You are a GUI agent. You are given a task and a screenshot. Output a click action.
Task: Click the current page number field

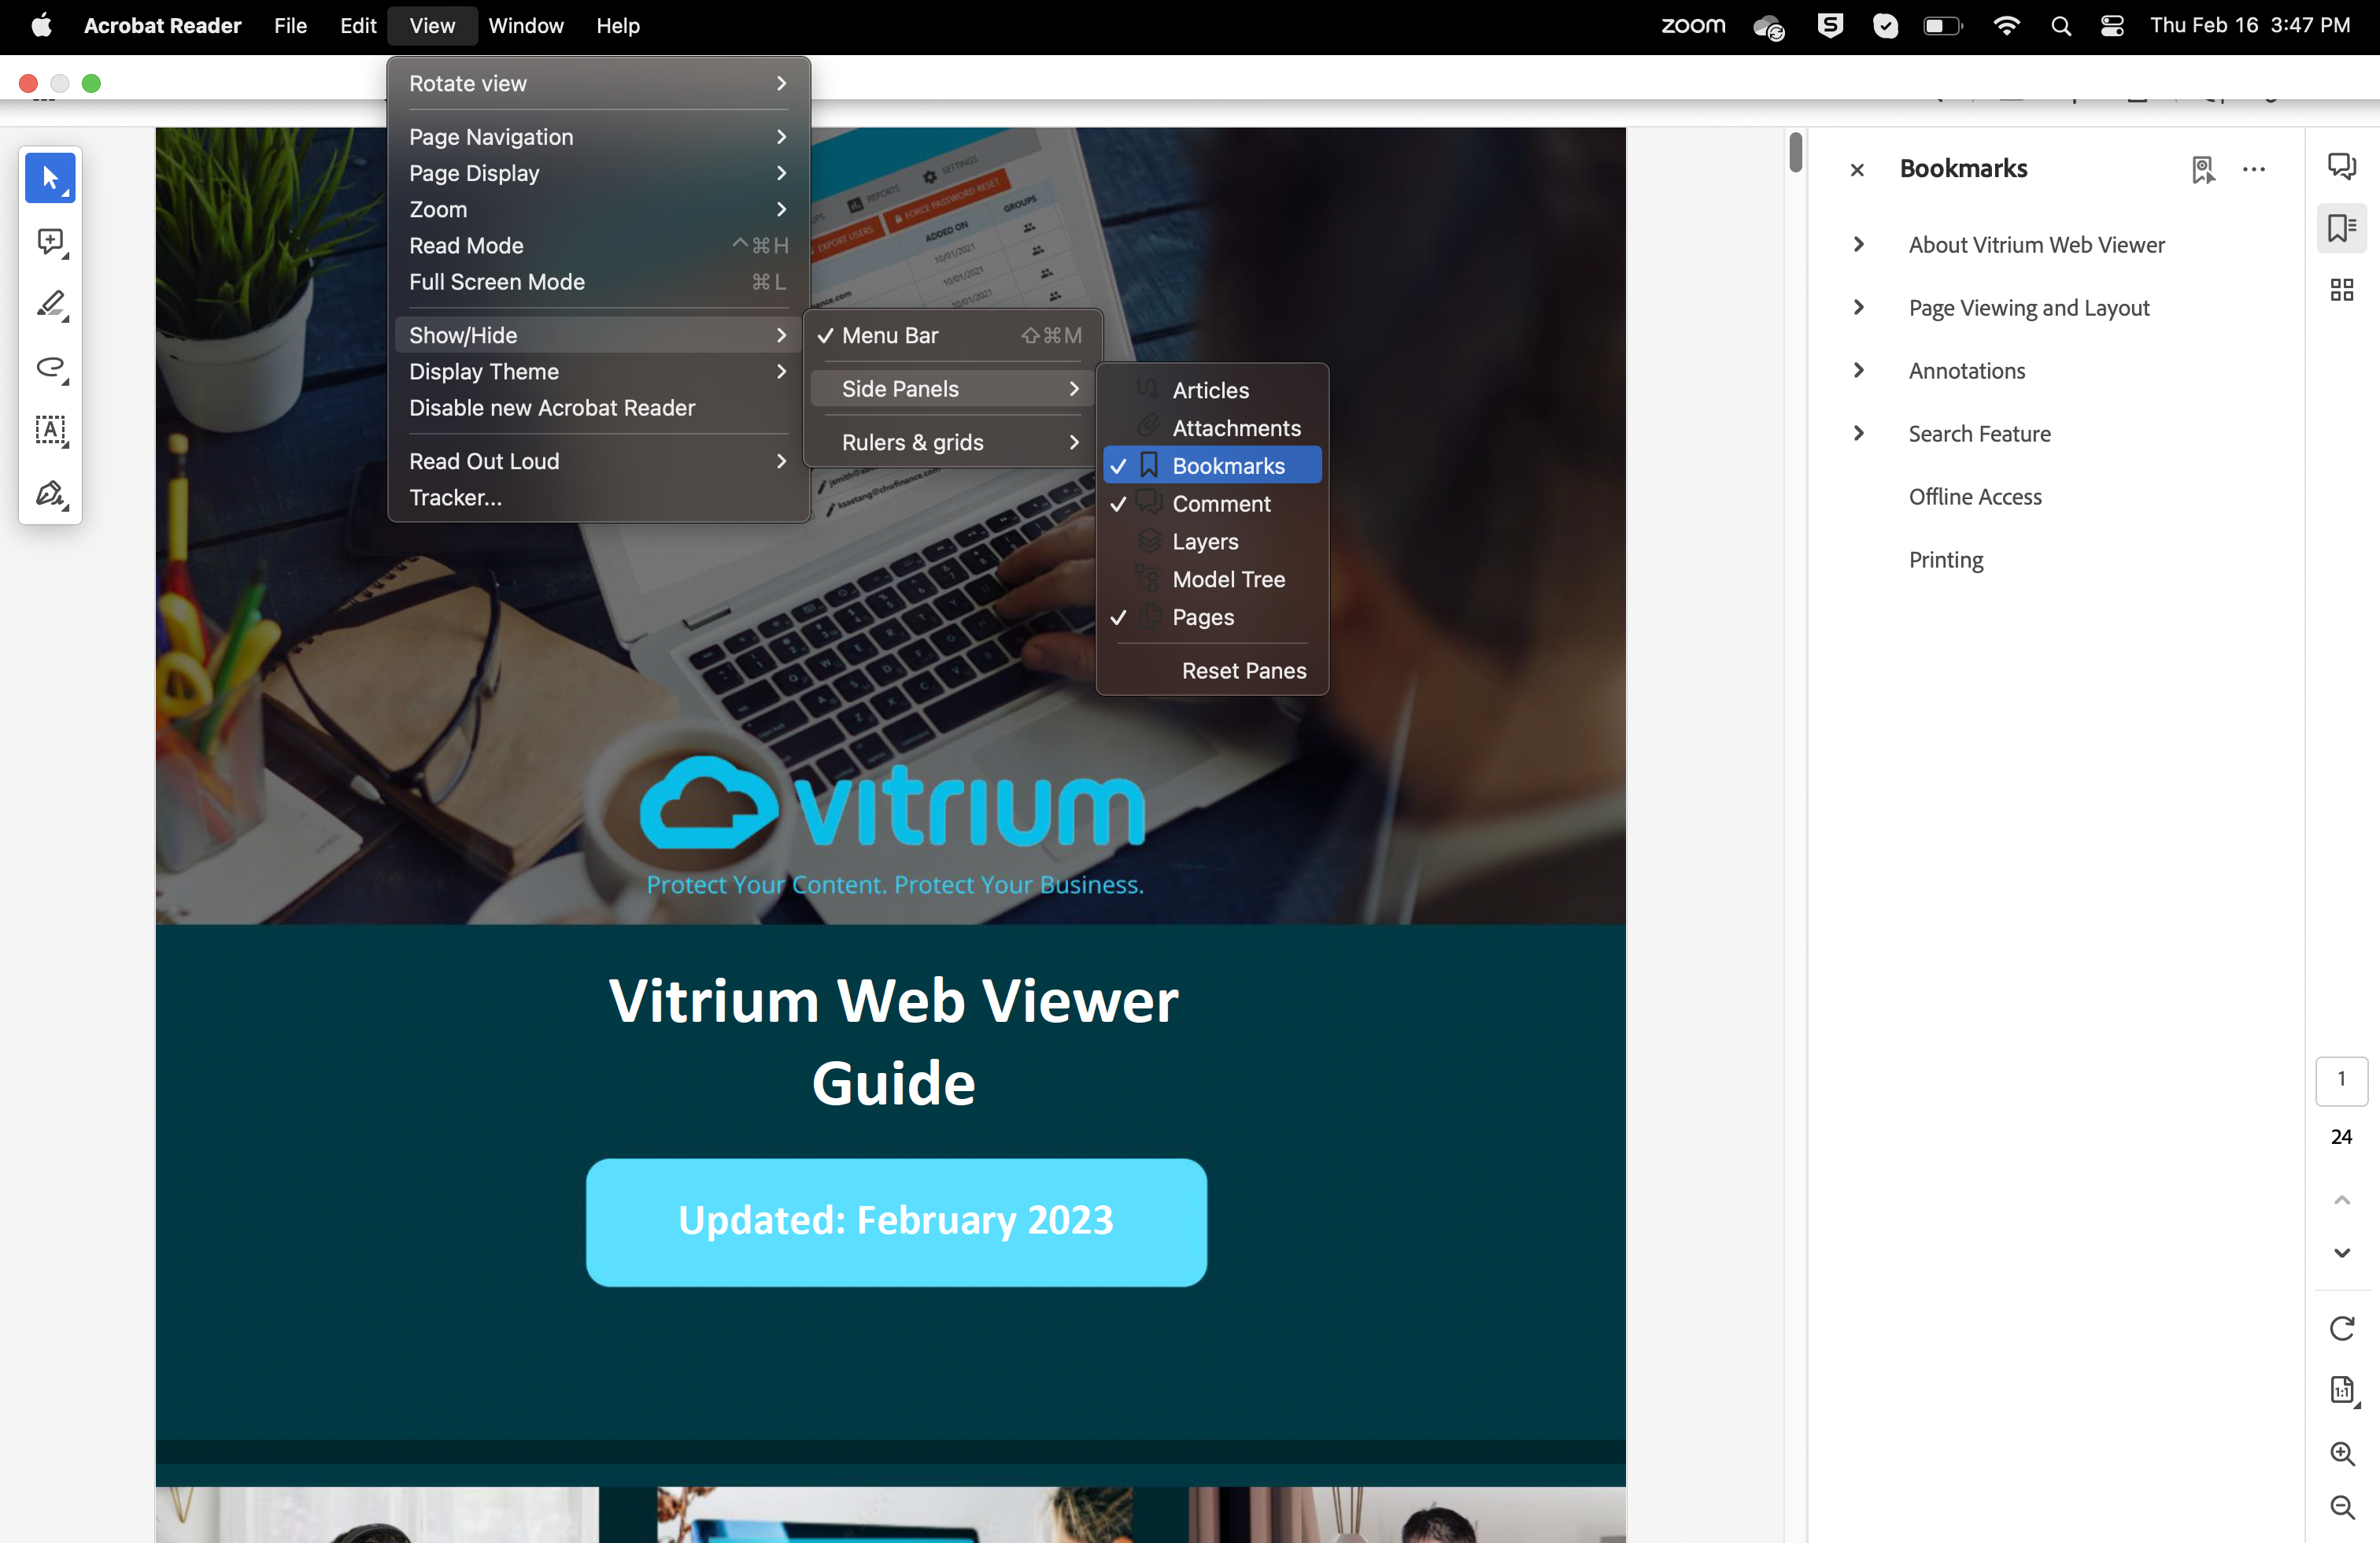tap(2341, 1081)
